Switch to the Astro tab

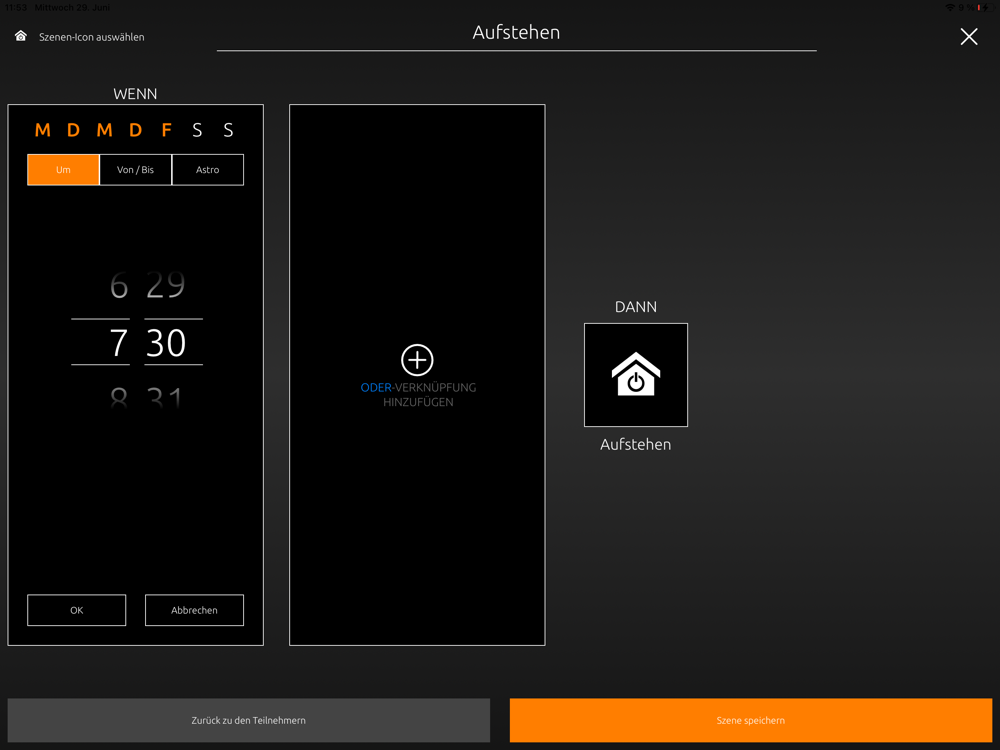pos(207,170)
